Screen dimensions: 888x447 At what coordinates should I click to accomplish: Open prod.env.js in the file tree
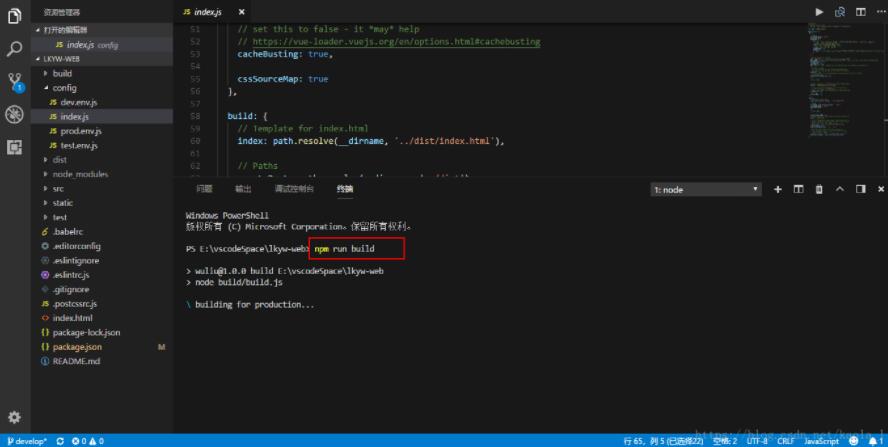pos(102,131)
